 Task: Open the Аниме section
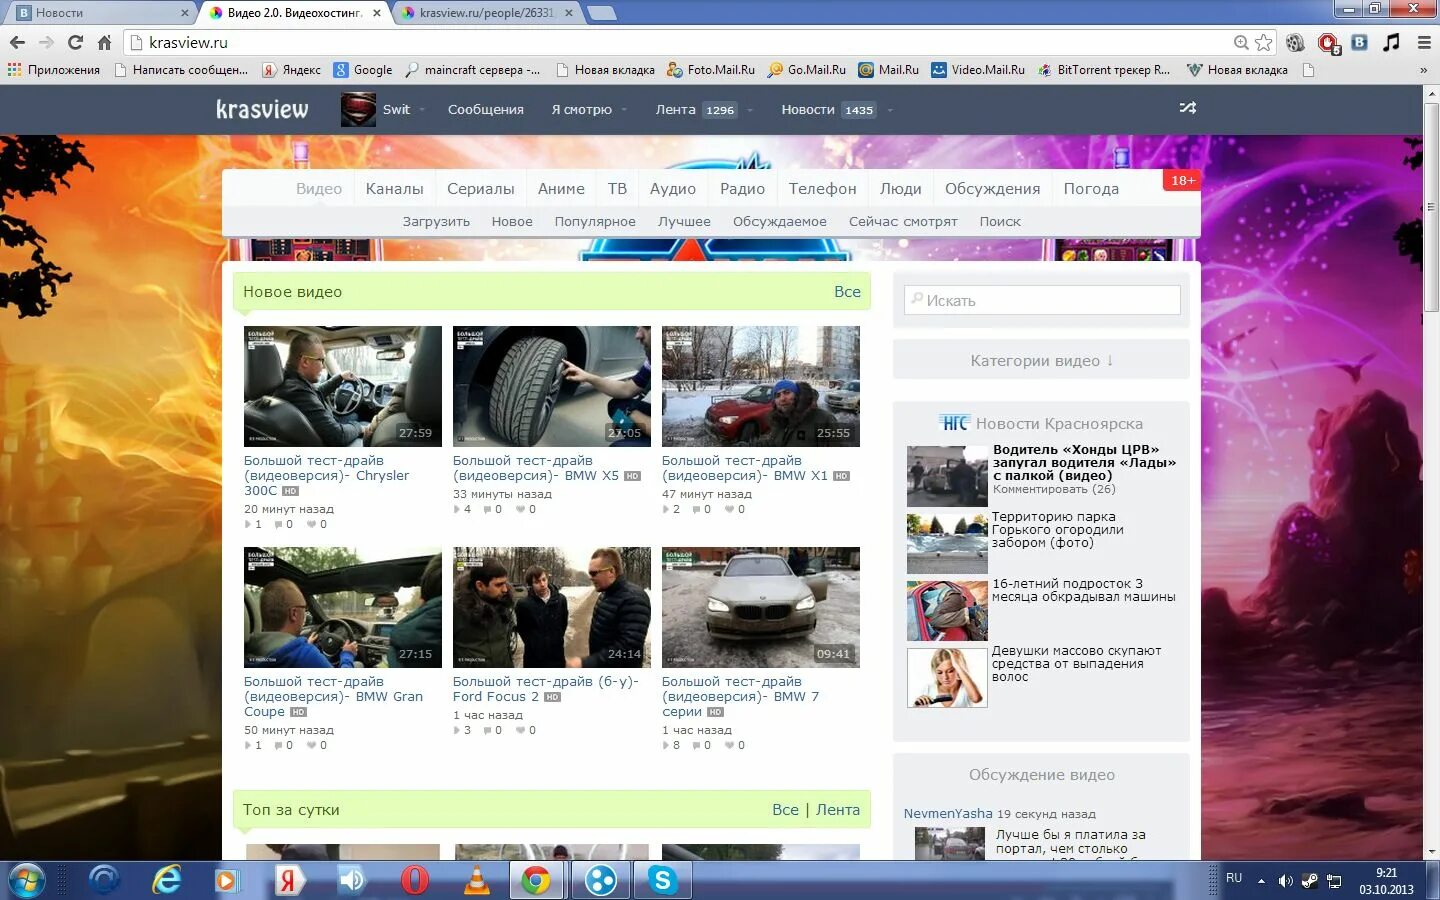[x=561, y=189]
